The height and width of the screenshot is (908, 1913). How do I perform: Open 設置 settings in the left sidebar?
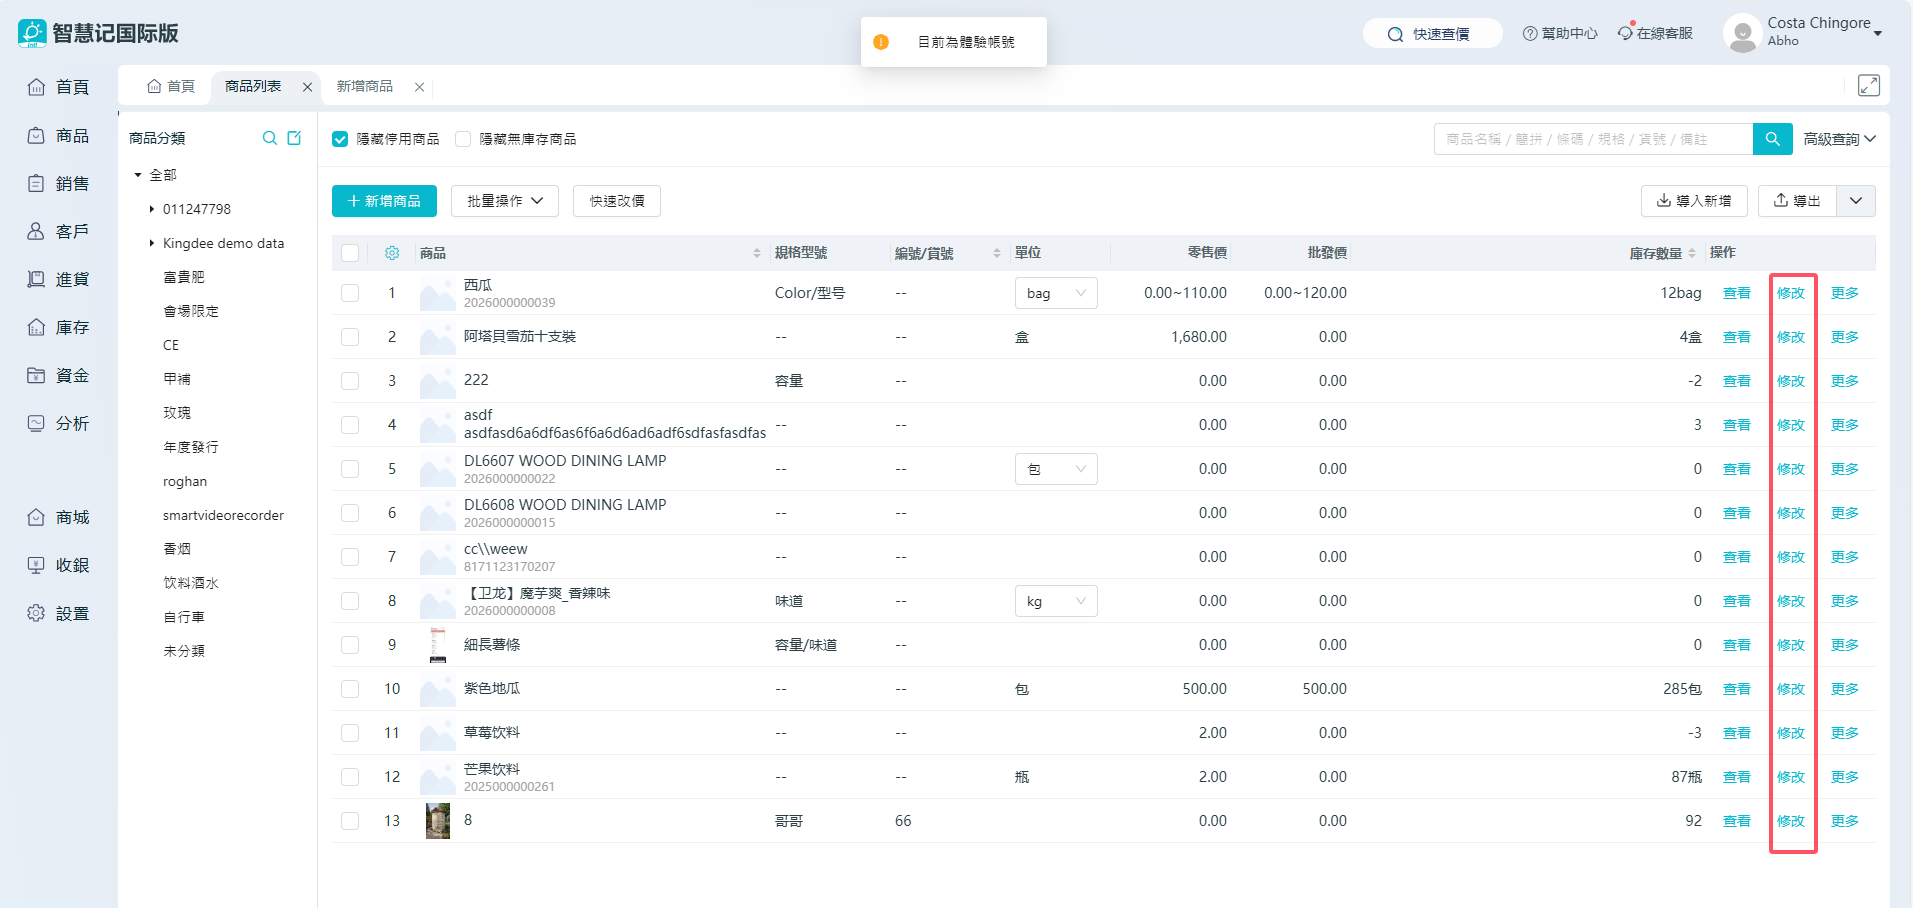tap(59, 613)
